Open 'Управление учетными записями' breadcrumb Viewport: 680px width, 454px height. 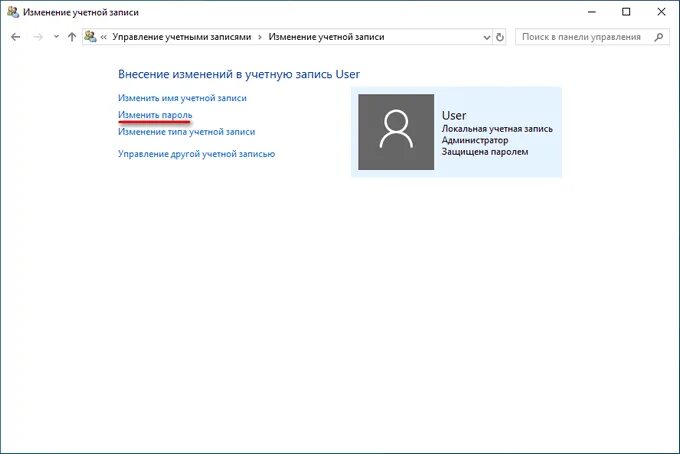(x=182, y=37)
